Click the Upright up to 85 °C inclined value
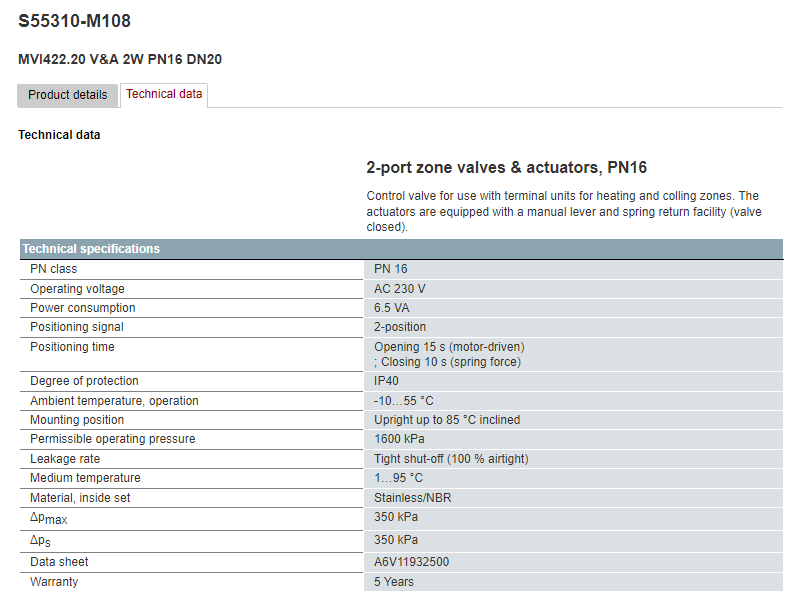 click(447, 420)
